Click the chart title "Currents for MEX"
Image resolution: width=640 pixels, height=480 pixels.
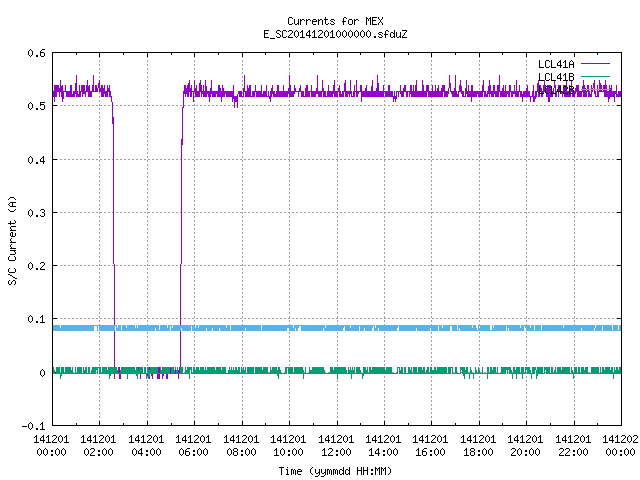pyautogui.click(x=335, y=21)
